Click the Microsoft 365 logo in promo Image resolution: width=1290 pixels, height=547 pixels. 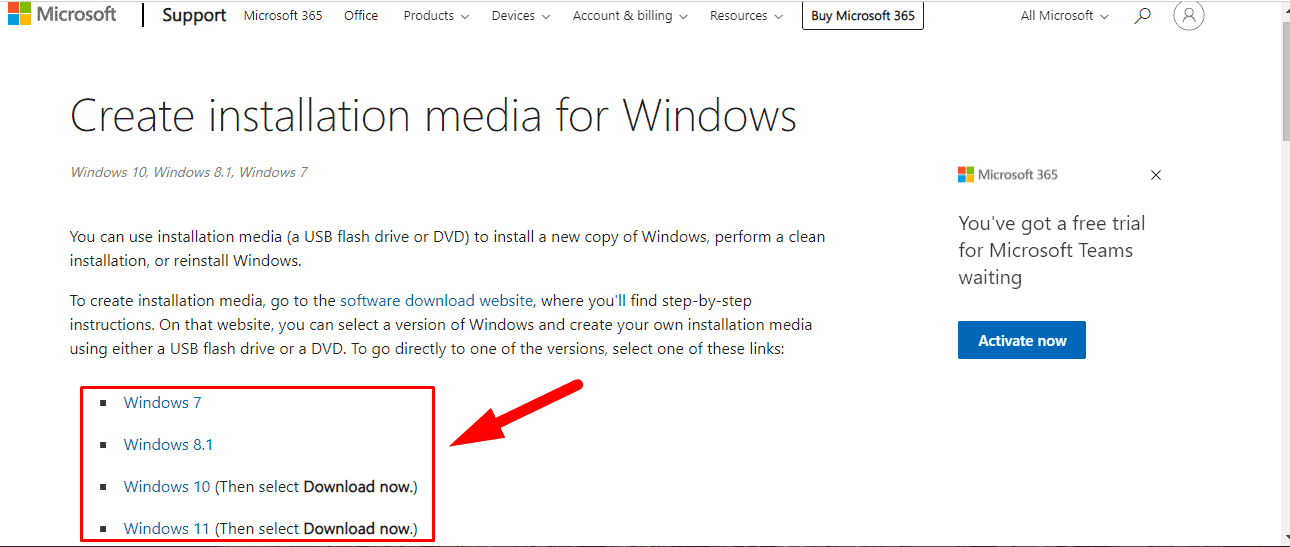tap(1007, 175)
